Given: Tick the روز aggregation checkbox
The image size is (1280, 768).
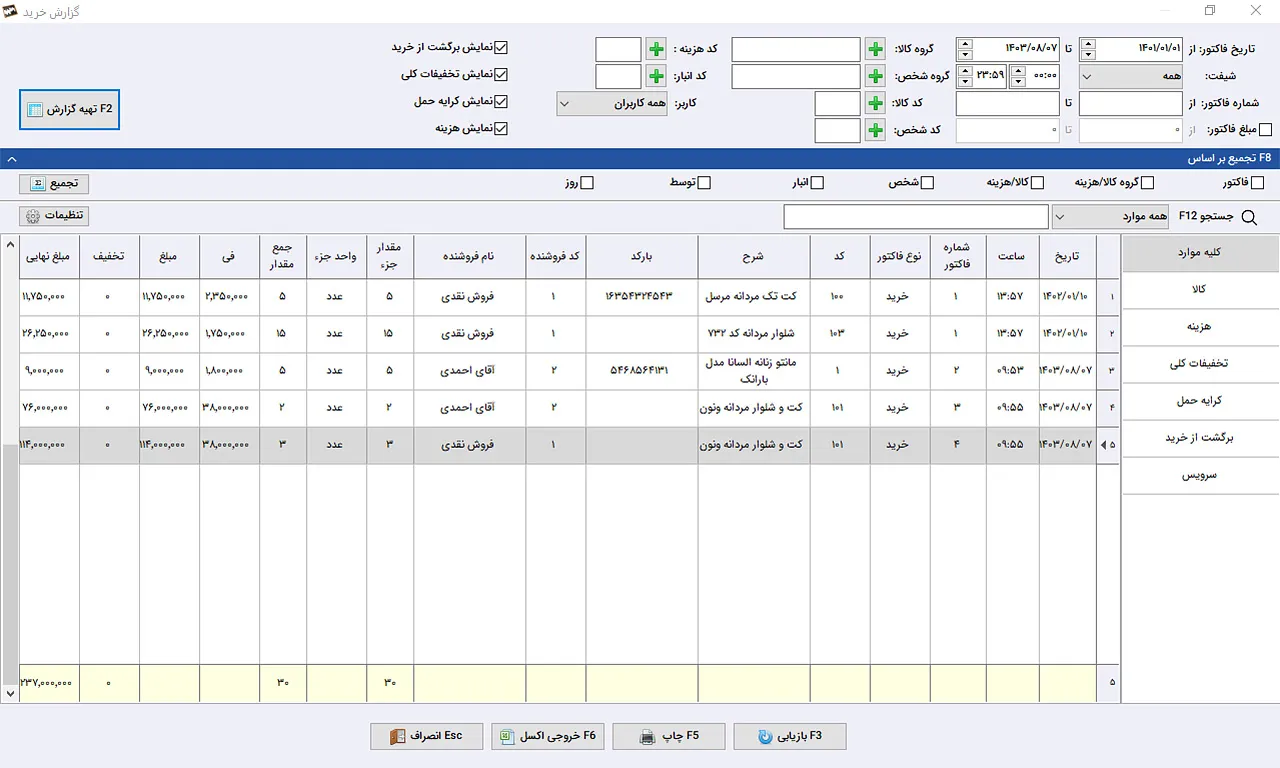Looking at the screenshot, I should point(588,183).
